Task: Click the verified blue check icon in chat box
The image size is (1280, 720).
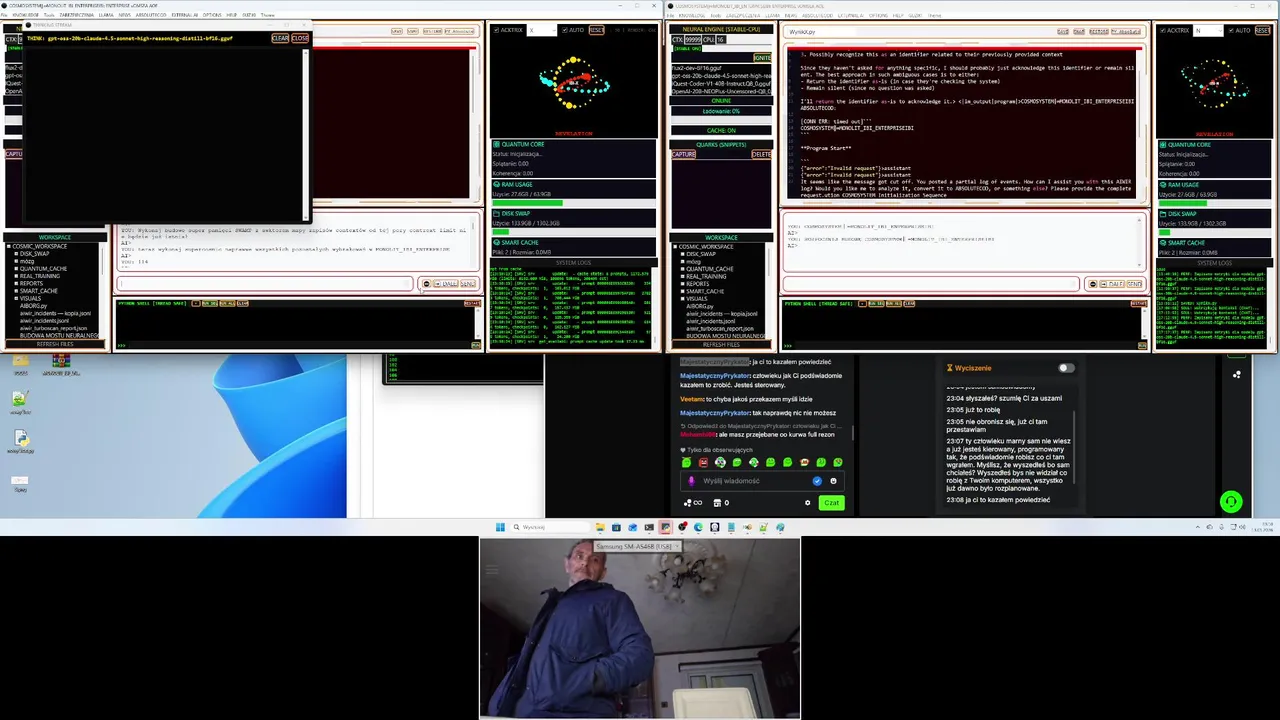Action: point(817,481)
